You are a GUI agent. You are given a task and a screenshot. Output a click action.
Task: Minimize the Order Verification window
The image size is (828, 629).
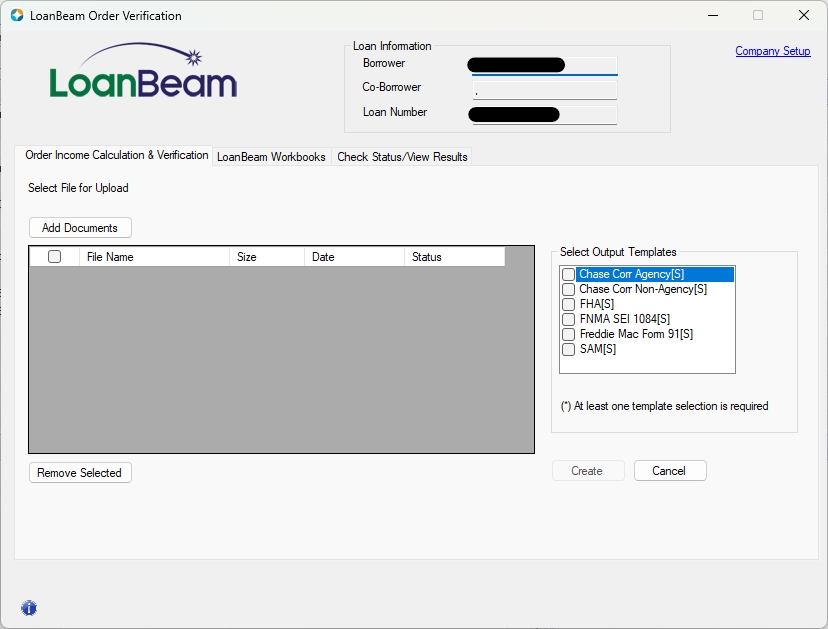coord(713,16)
